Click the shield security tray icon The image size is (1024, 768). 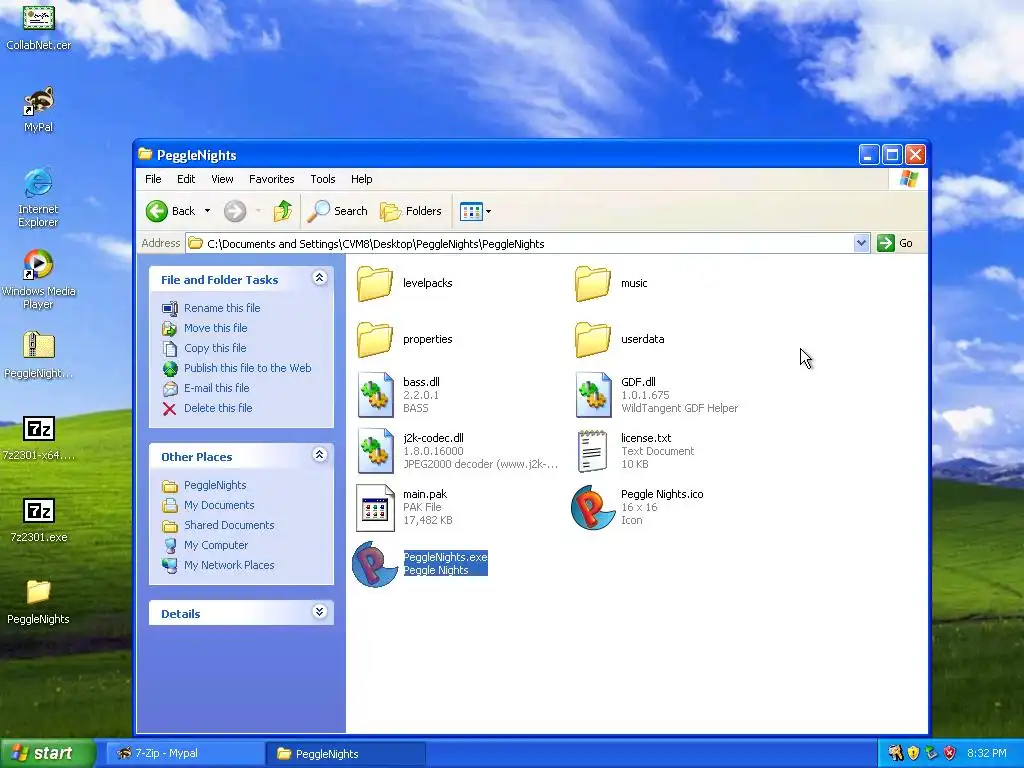point(913,753)
